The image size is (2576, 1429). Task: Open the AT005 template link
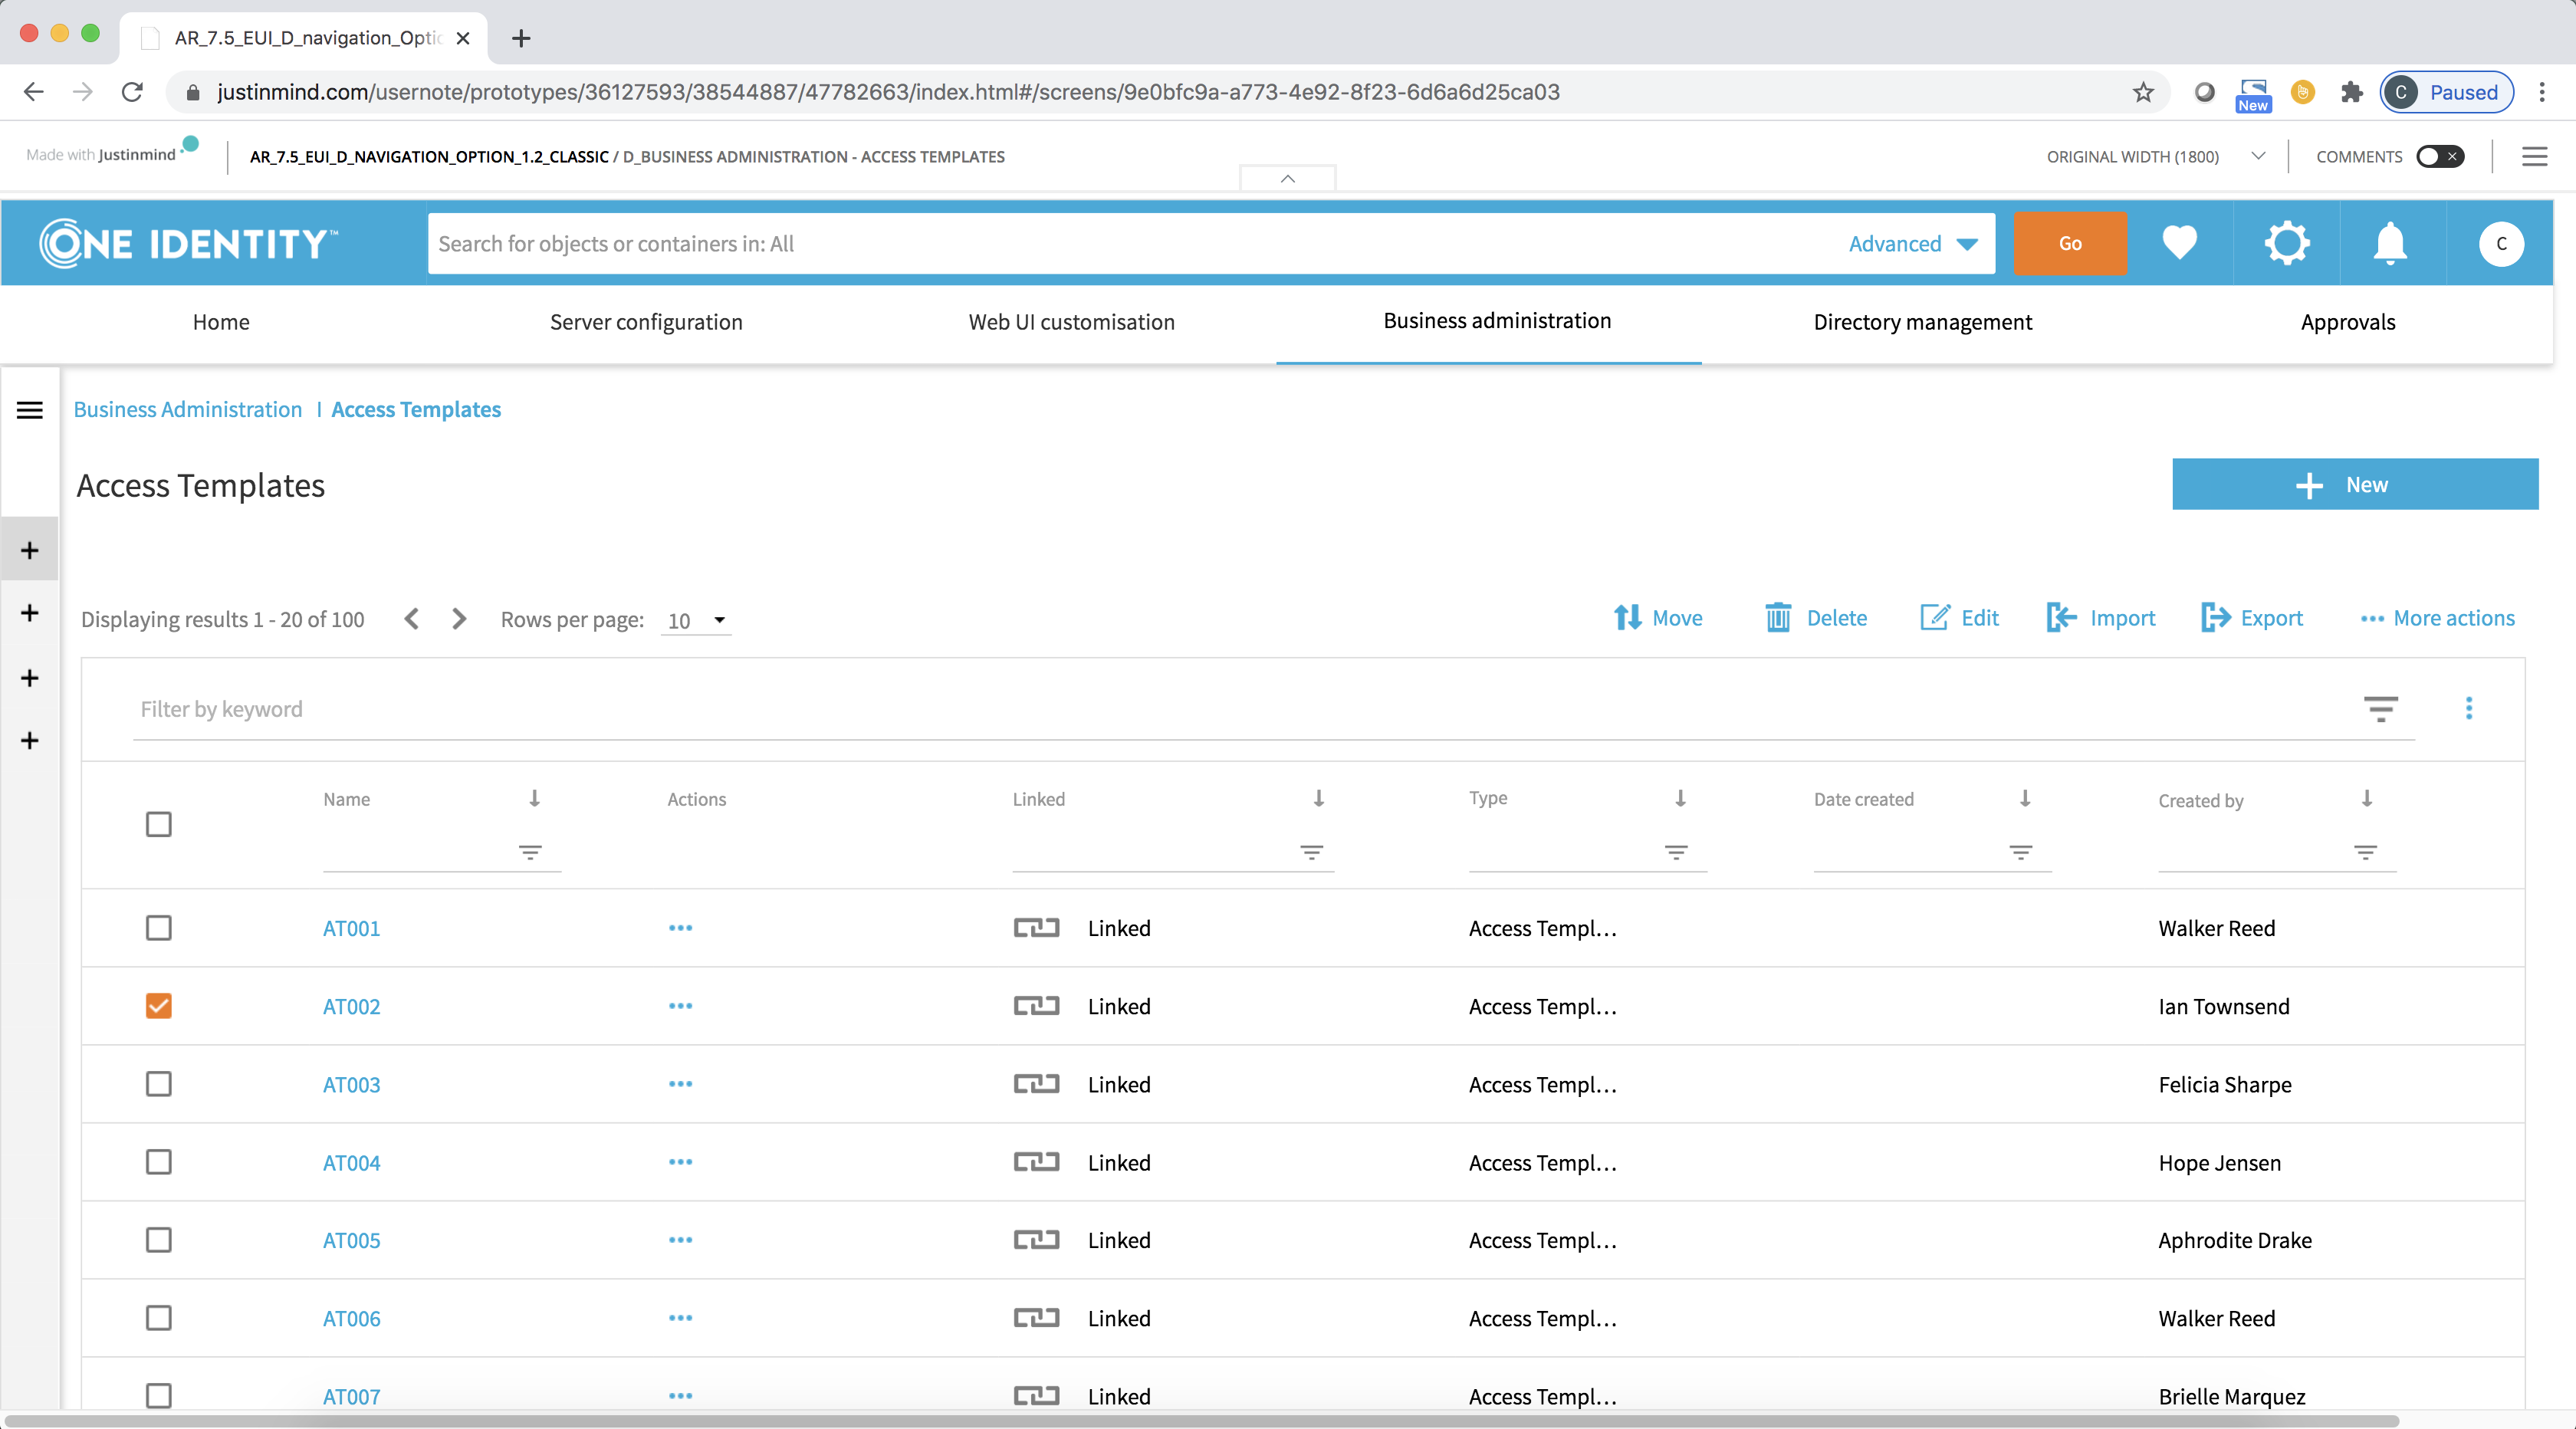[x=351, y=1240]
